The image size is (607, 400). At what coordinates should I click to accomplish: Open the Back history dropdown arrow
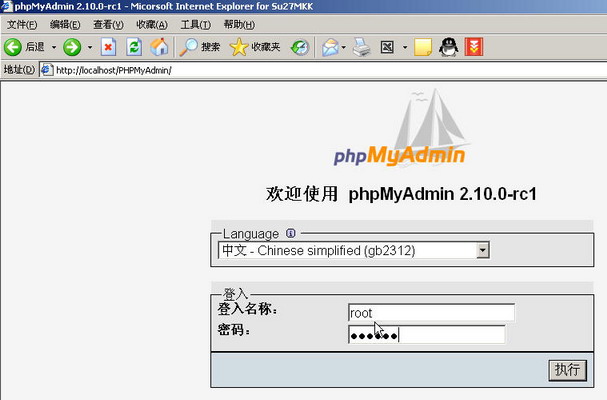tap(54, 47)
